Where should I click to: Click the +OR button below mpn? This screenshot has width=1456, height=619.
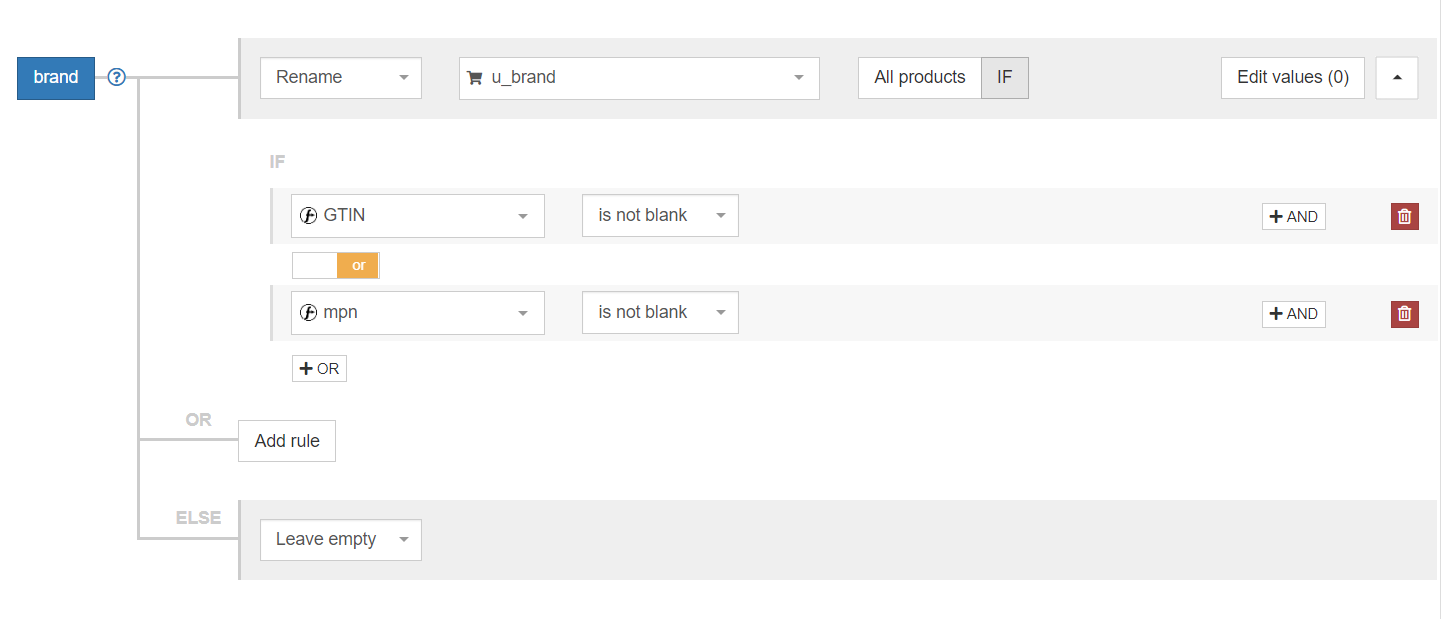(319, 368)
